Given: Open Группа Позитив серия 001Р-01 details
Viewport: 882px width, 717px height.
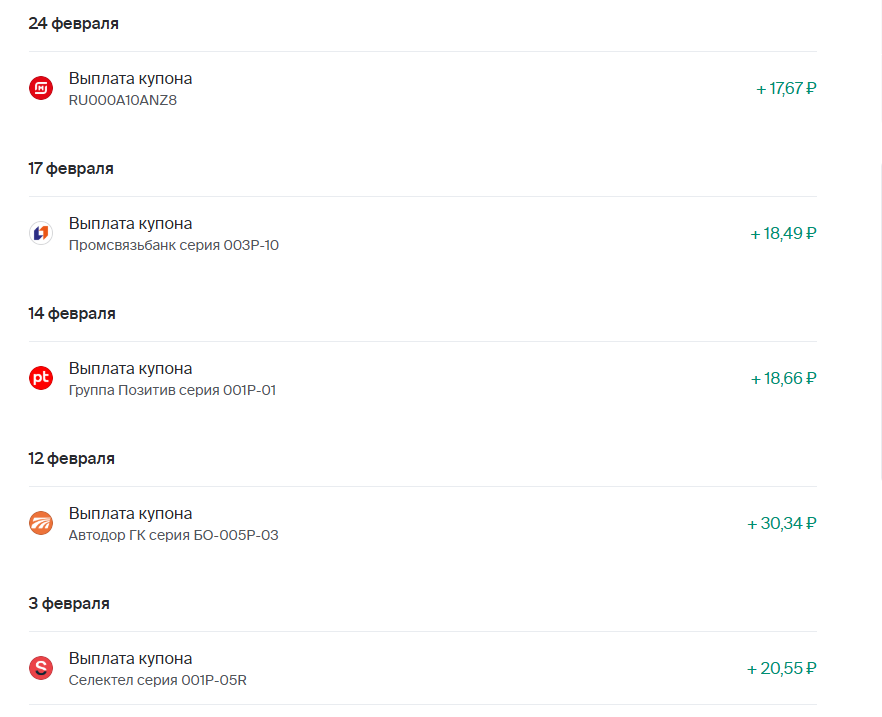Looking at the screenshot, I should click(x=172, y=390).
